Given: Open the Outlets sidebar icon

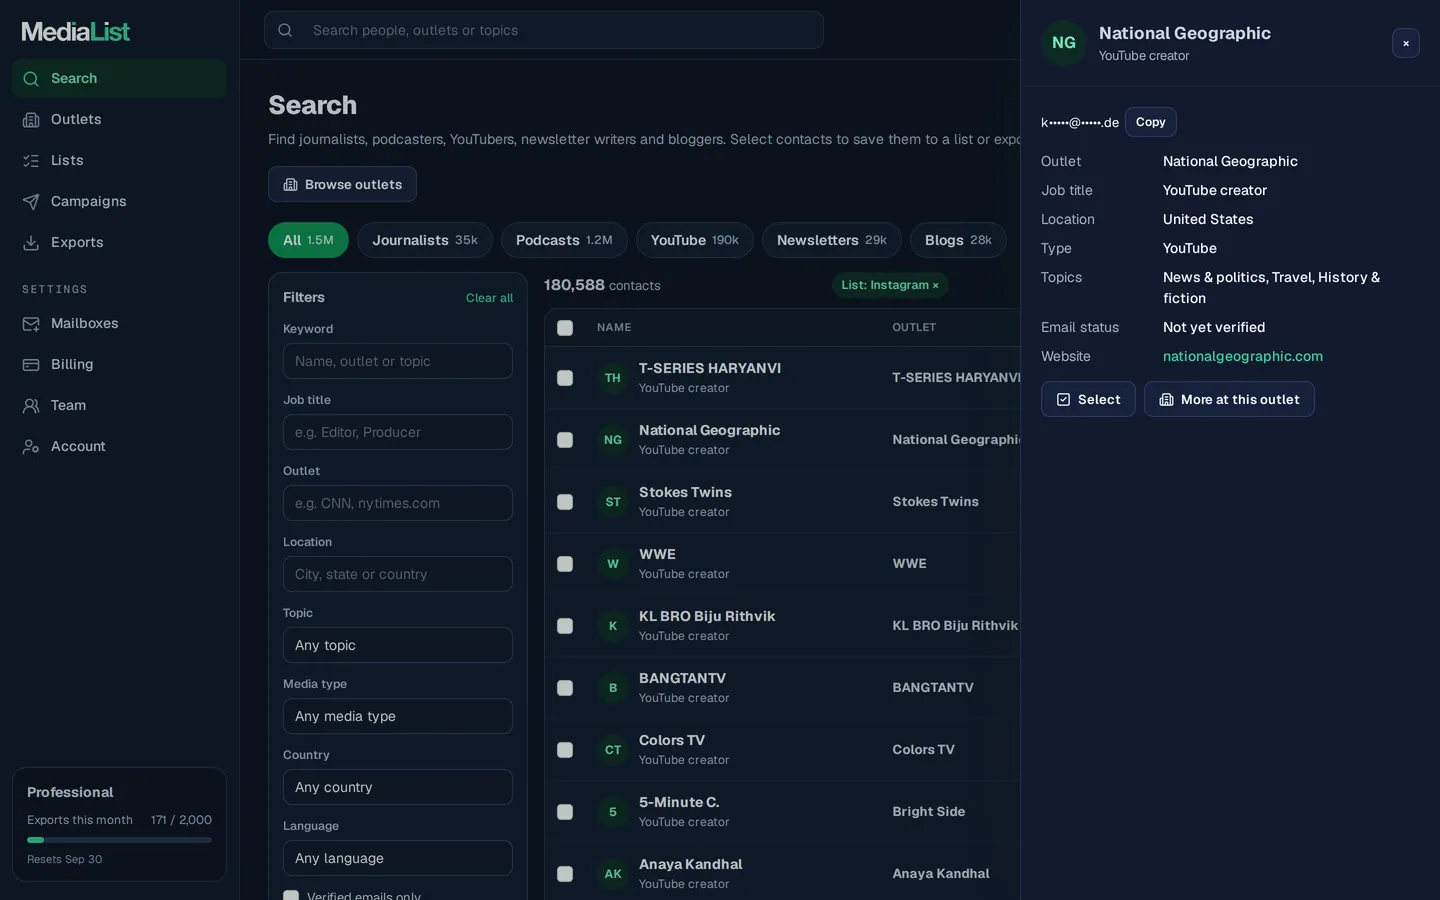Looking at the screenshot, I should click(x=31, y=120).
